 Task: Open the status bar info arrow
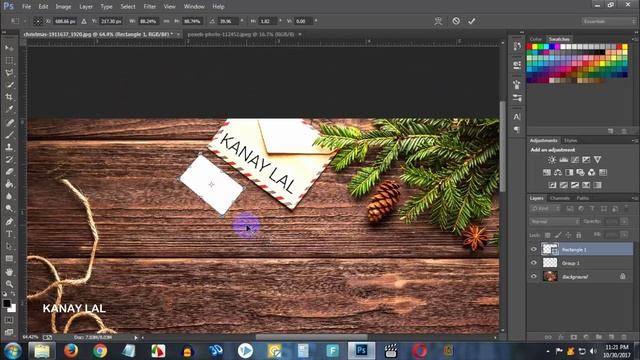coord(136,338)
